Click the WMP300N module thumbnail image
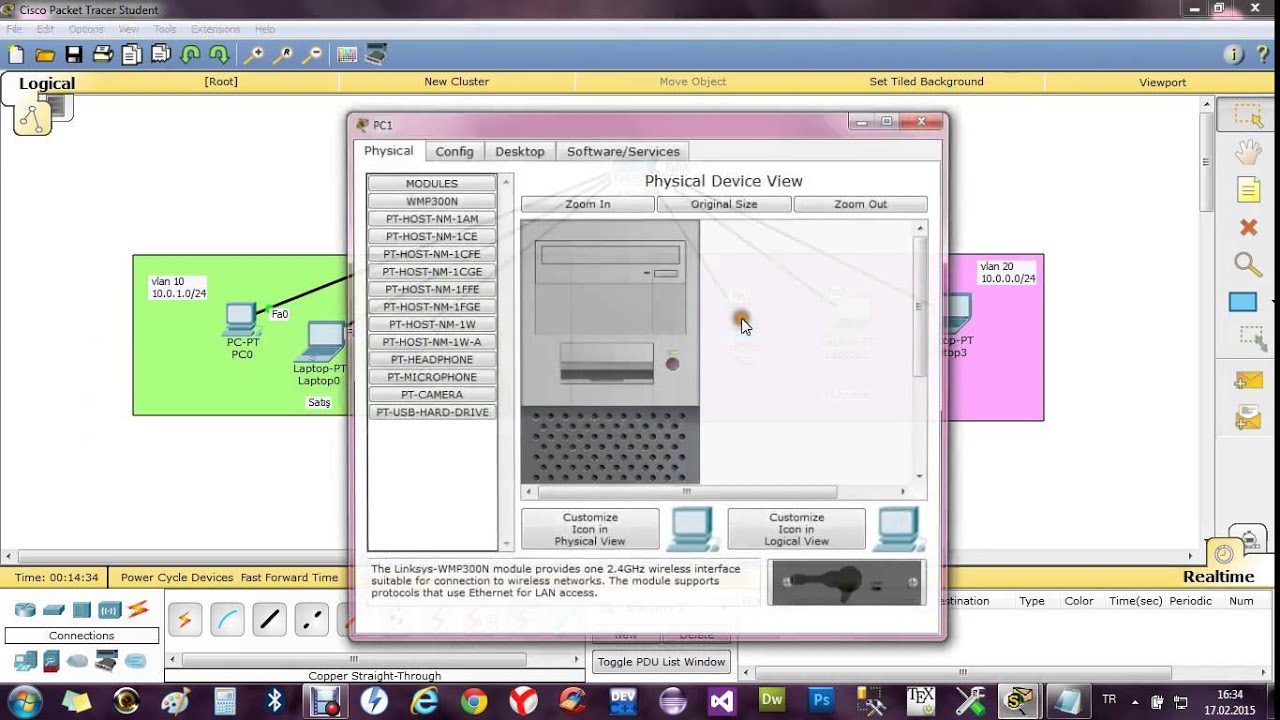 click(x=846, y=582)
